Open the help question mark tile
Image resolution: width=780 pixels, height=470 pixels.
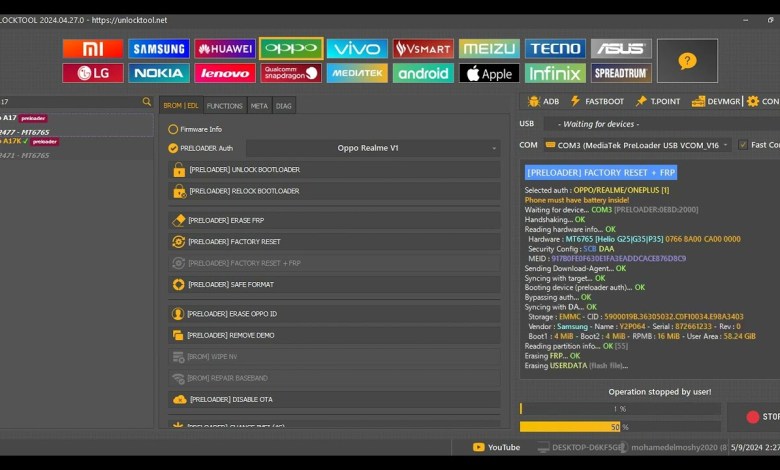pyautogui.click(x=687, y=61)
